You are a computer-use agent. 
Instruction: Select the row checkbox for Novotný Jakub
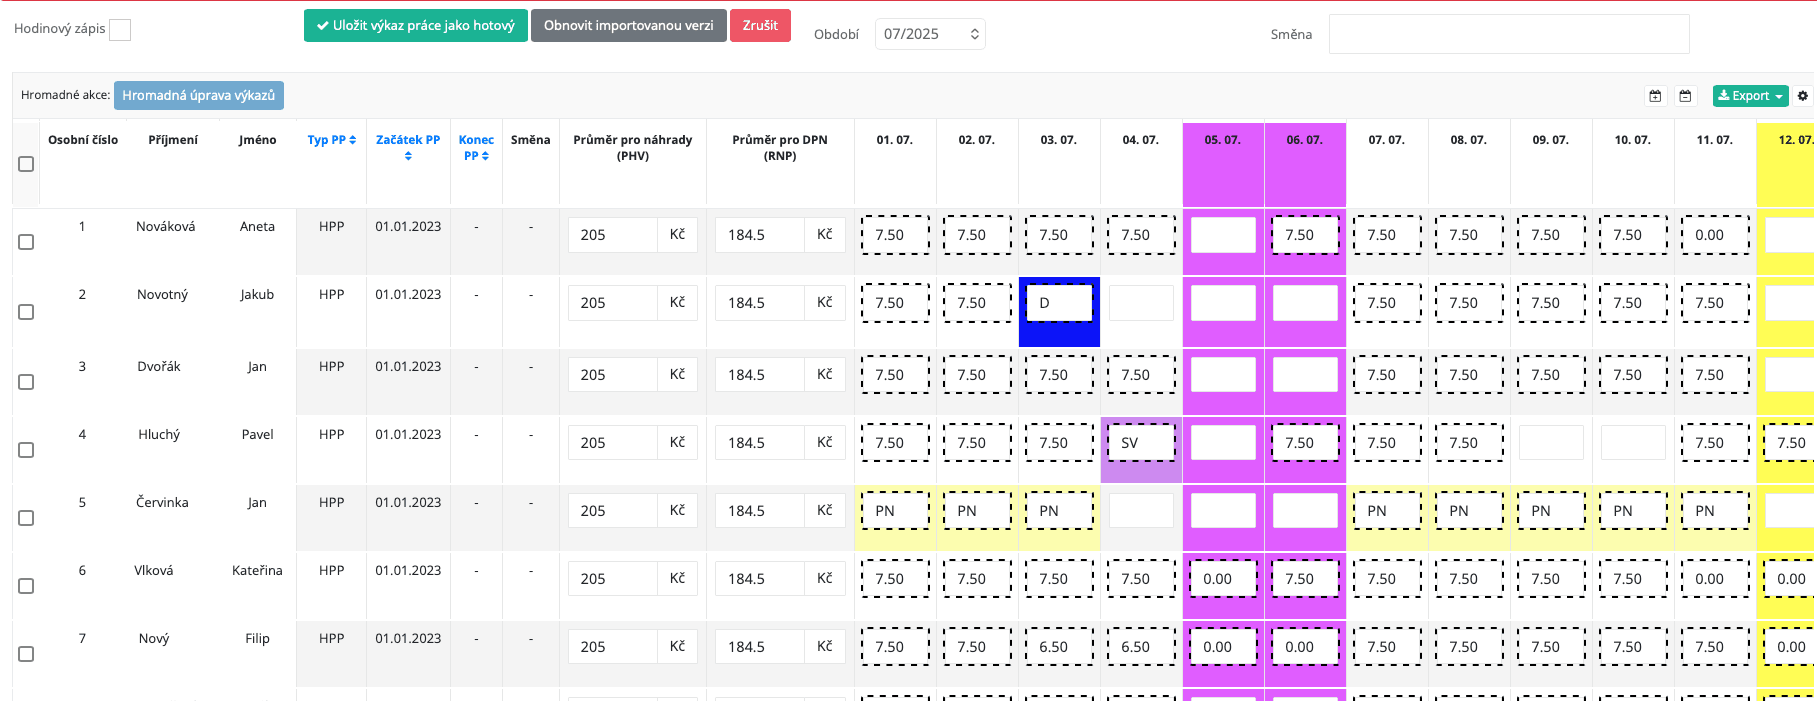pyautogui.click(x=26, y=312)
